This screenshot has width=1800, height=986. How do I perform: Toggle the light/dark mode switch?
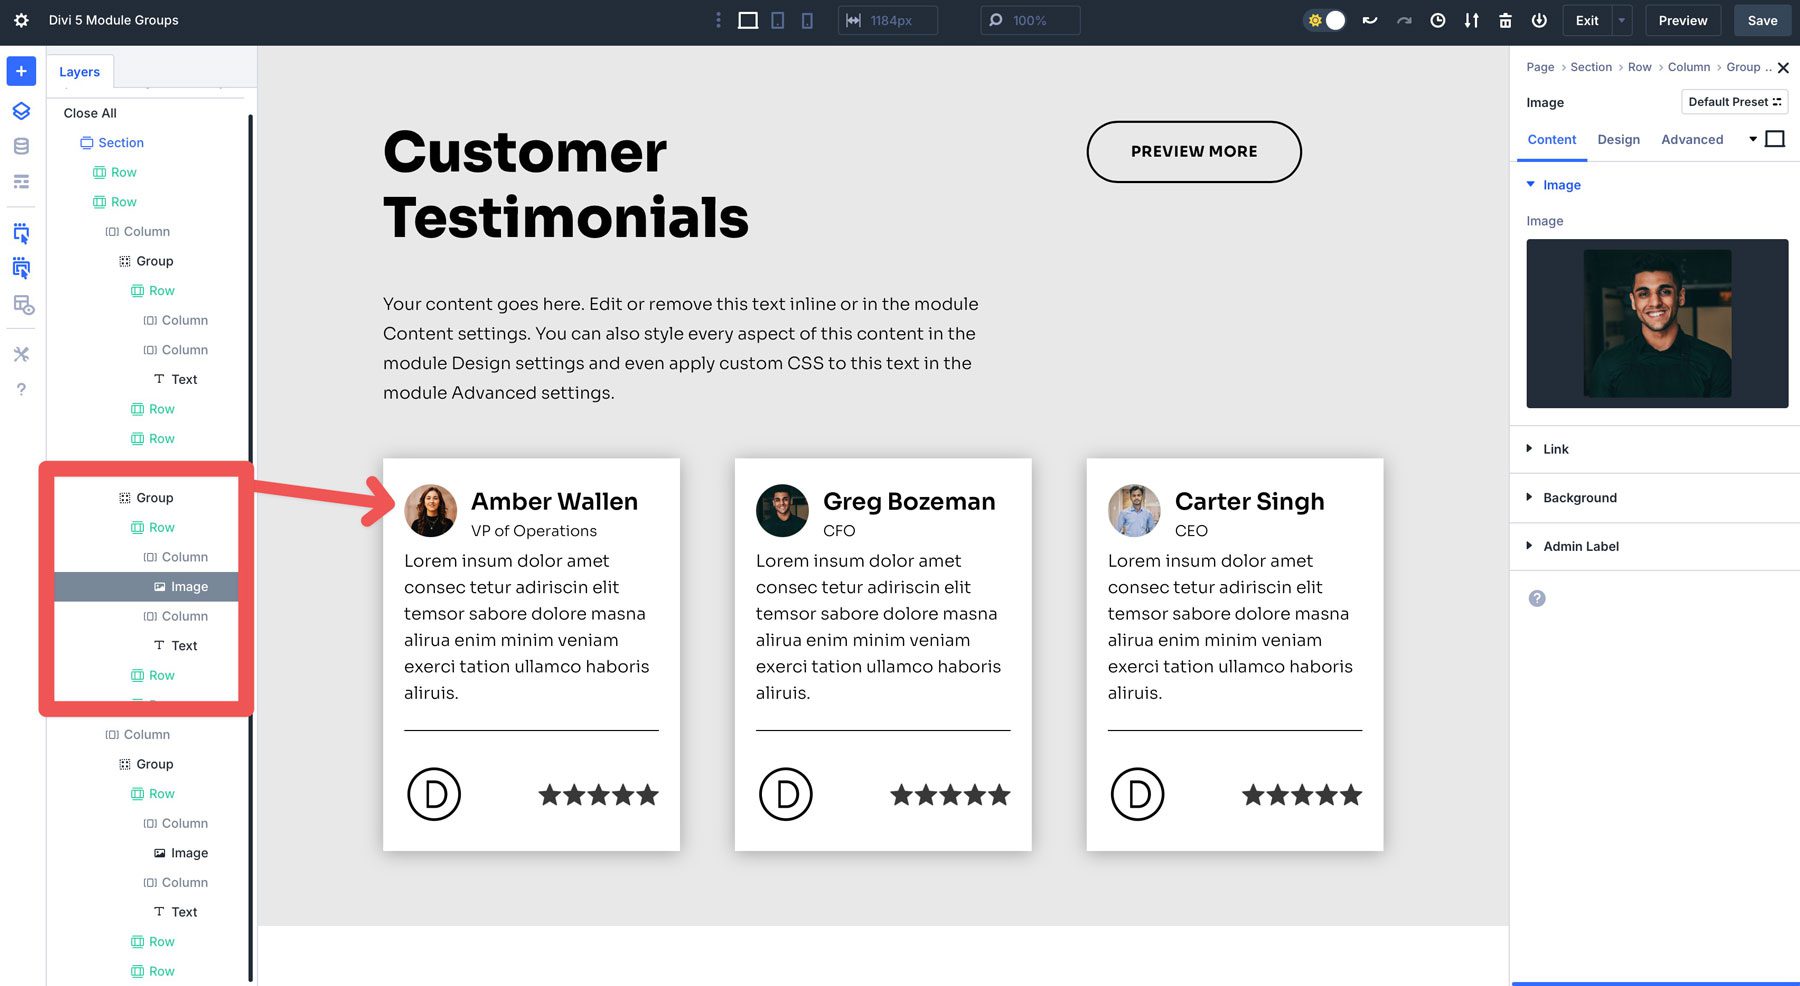pos(1324,20)
